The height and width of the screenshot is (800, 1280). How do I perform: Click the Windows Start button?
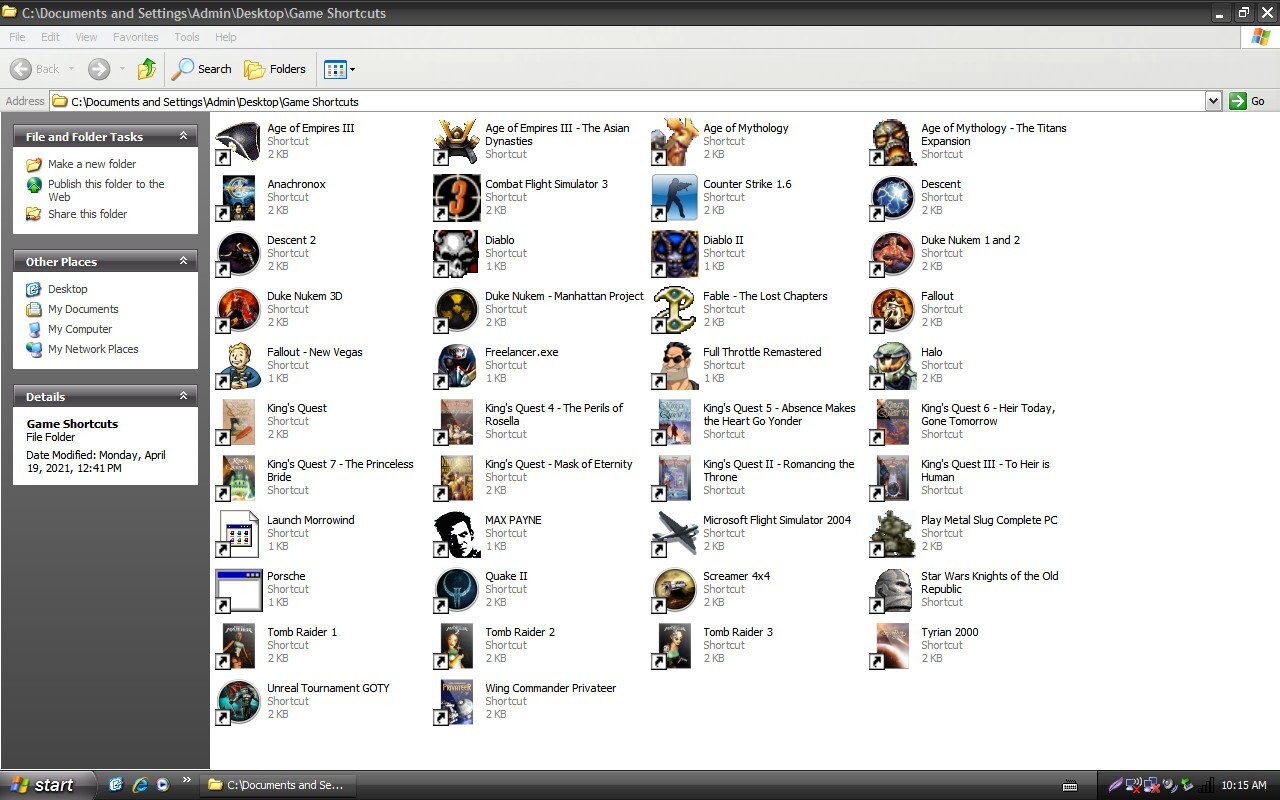(47, 785)
